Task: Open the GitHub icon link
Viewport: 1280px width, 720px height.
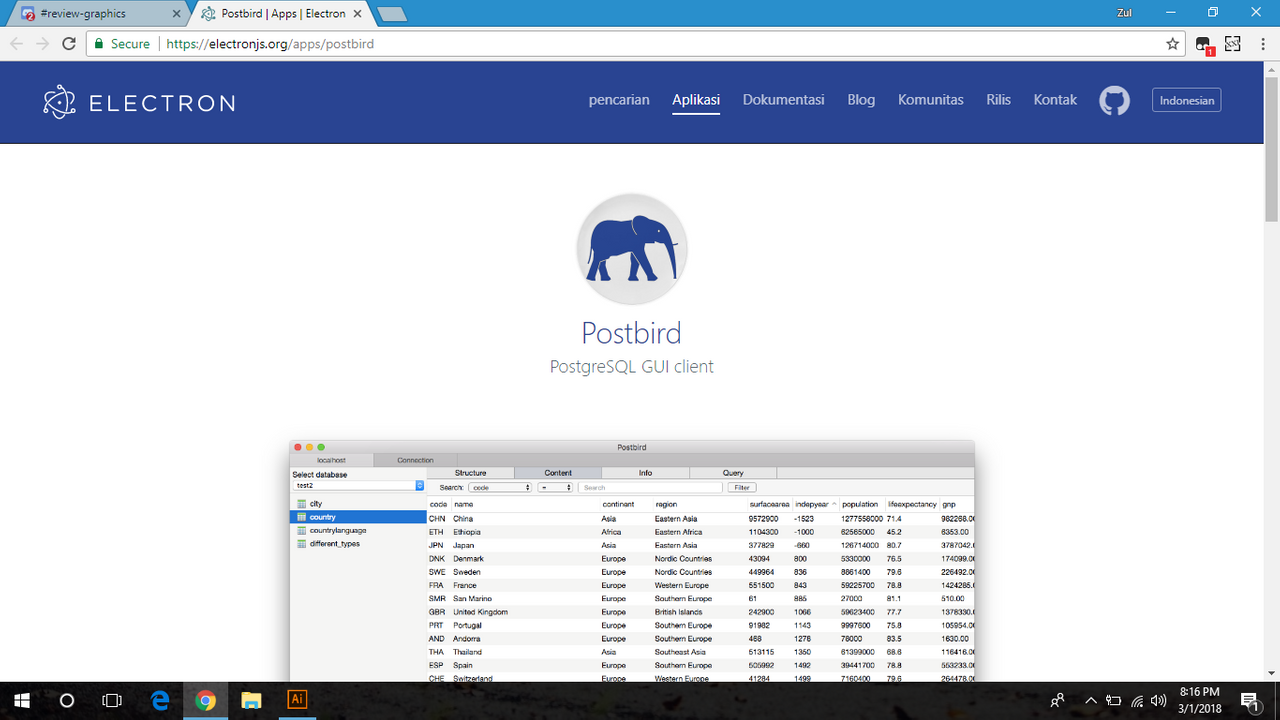Action: (x=1115, y=100)
